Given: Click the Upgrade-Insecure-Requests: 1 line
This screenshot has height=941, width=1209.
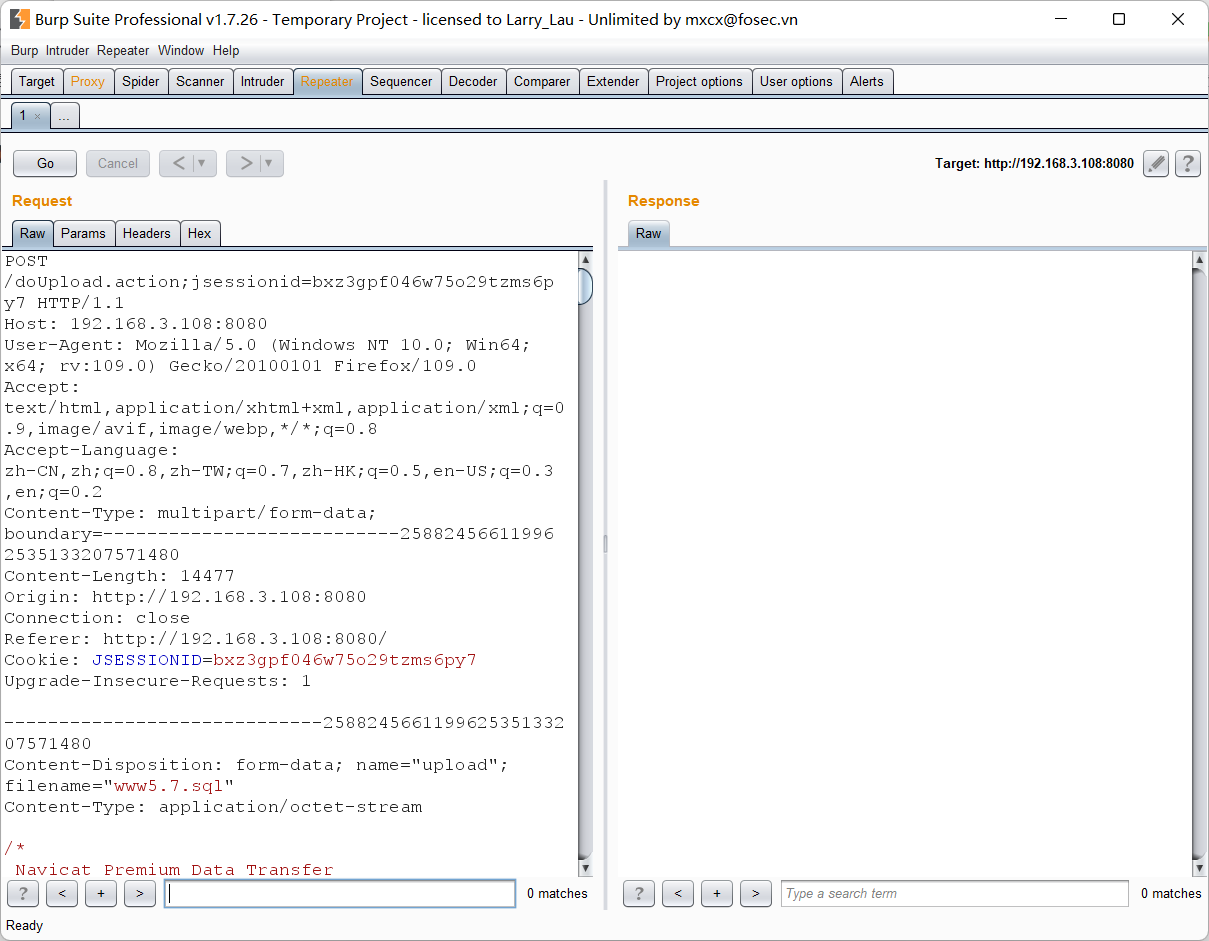Looking at the screenshot, I should [158, 681].
